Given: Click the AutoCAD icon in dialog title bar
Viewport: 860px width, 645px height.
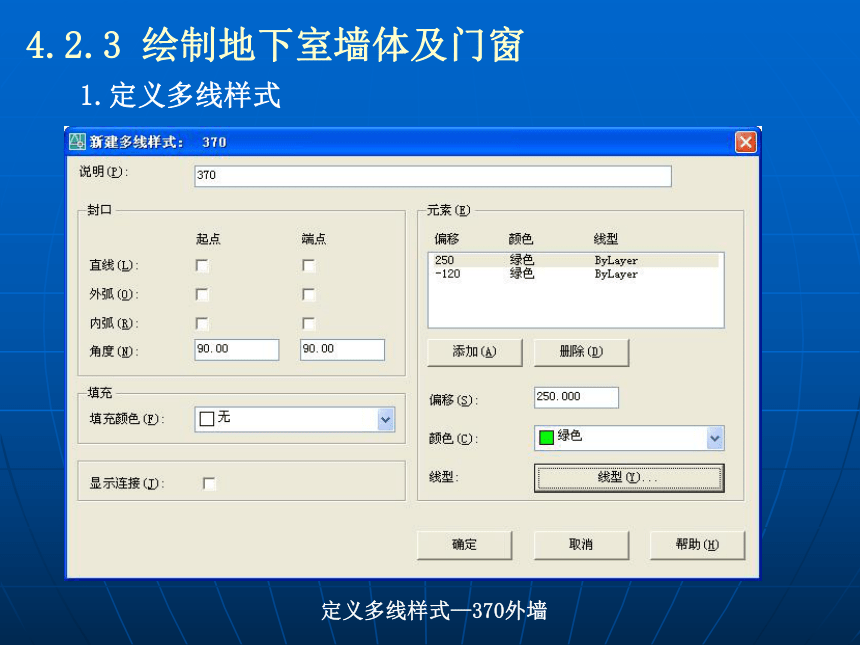Looking at the screenshot, I should click(77, 142).
